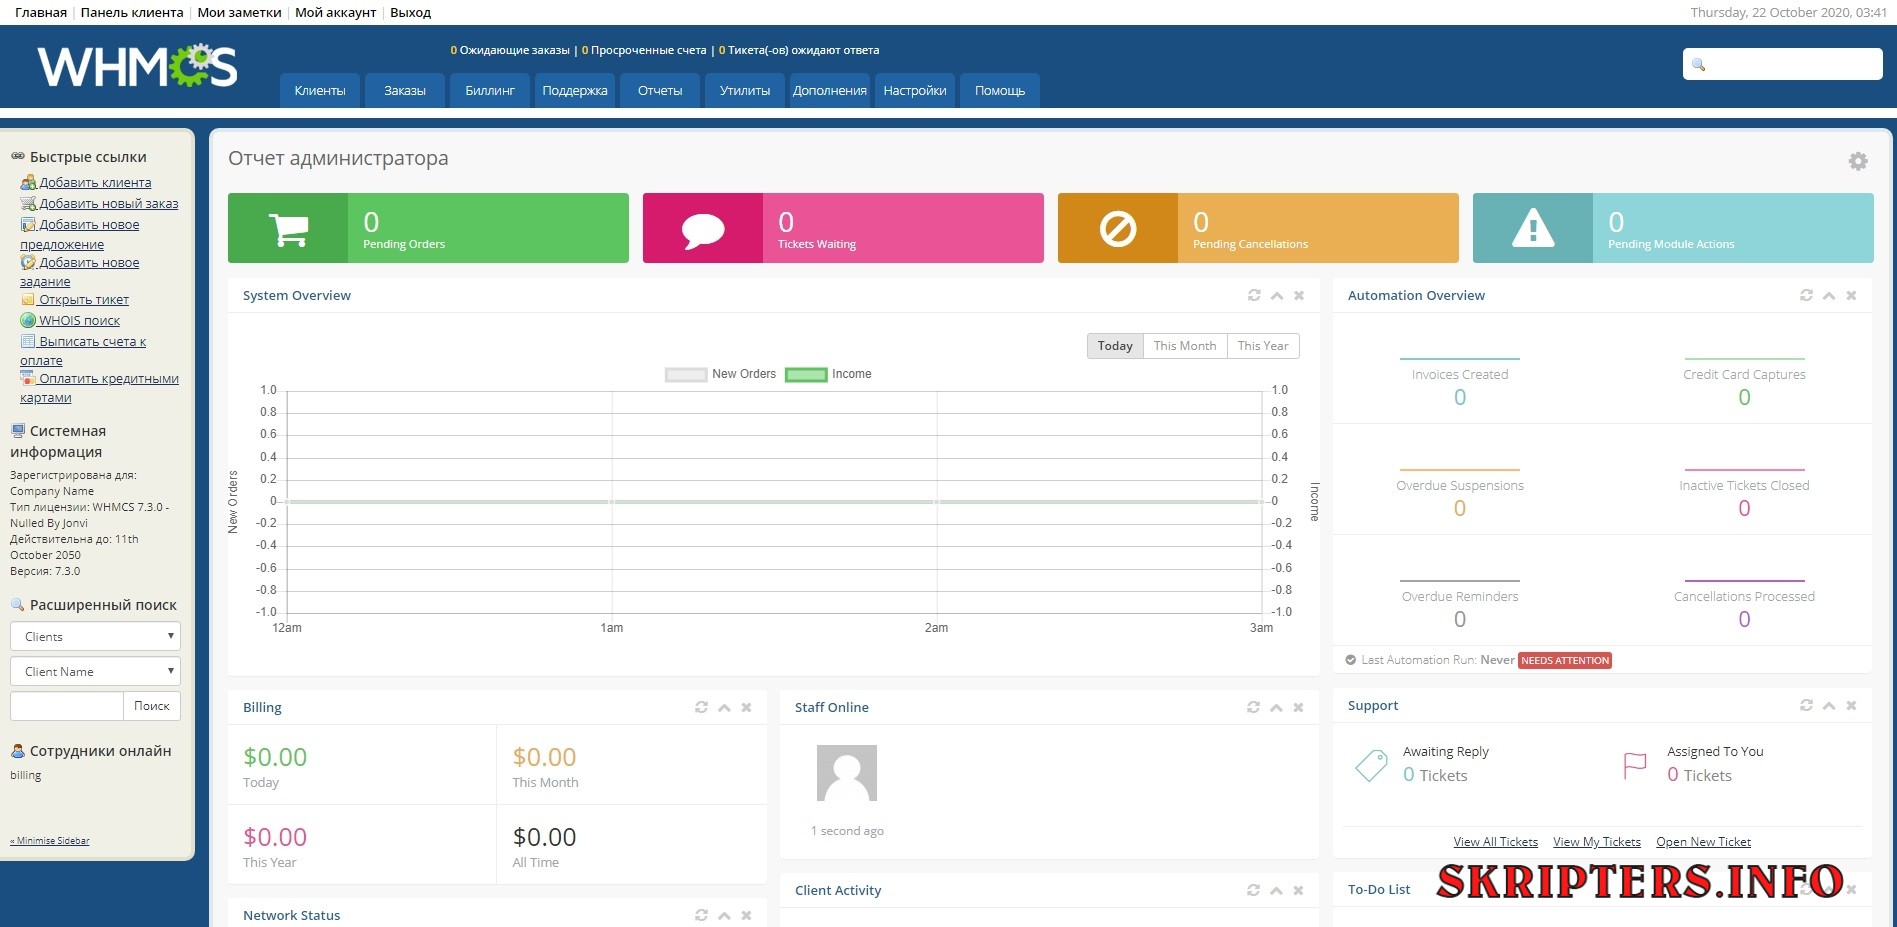Viewport: 1897px width, 927px height.
Task: Close the Billing widget
Action: point(746,707)
